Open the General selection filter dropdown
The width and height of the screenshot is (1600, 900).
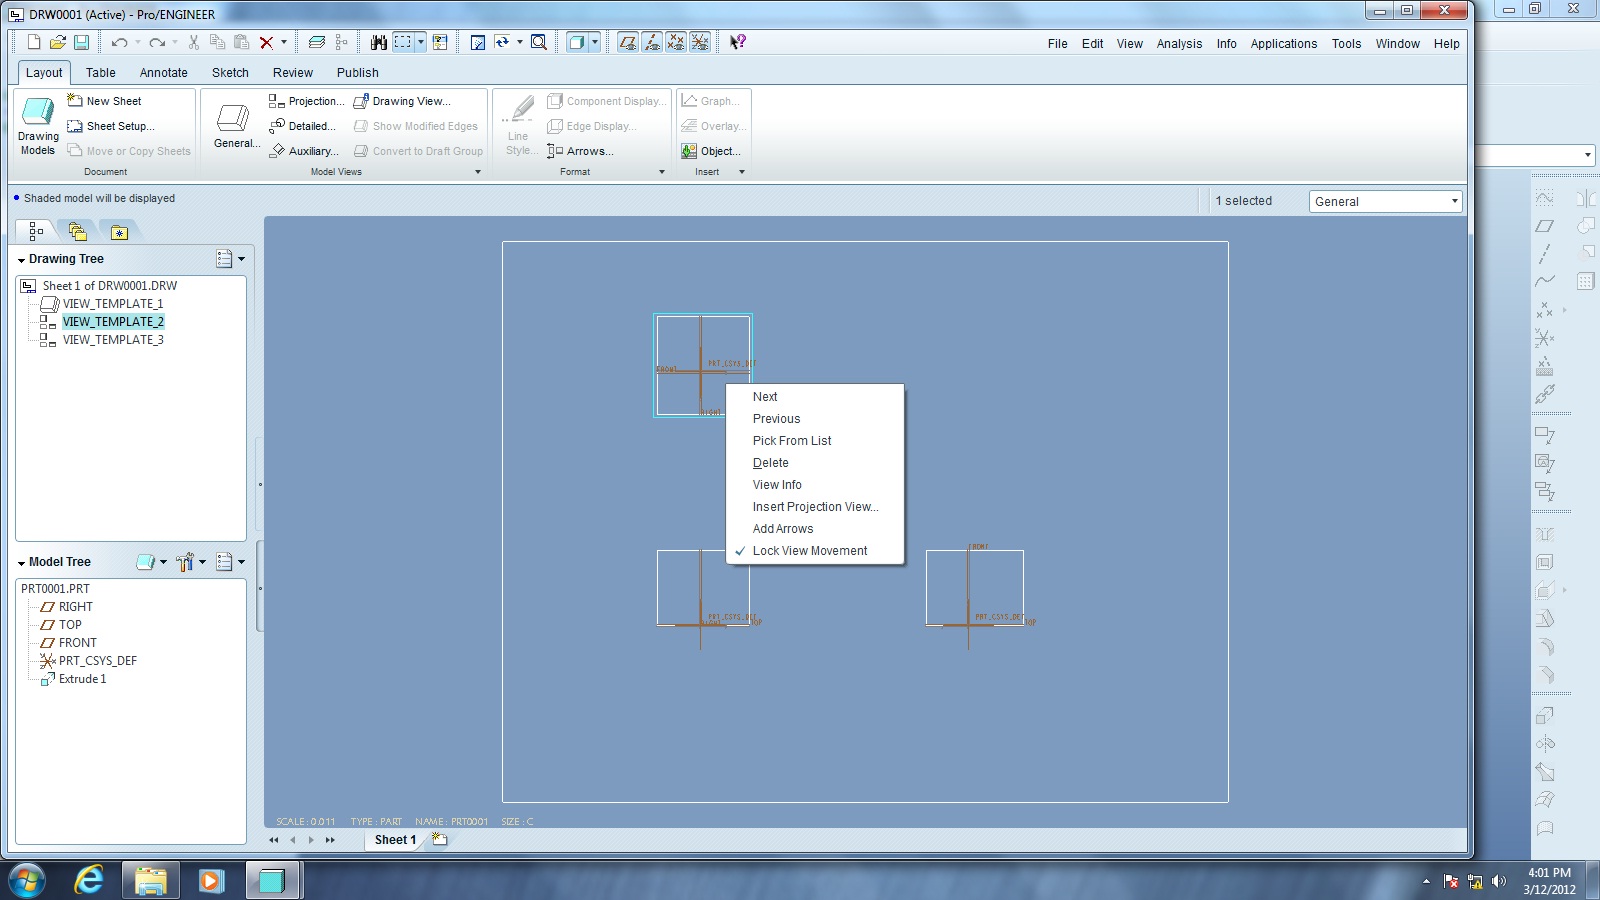1385,201
